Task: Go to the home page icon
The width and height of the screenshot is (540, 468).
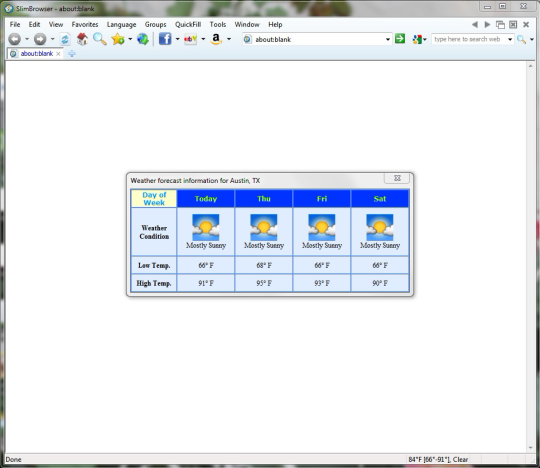Action: pos(82,39)
